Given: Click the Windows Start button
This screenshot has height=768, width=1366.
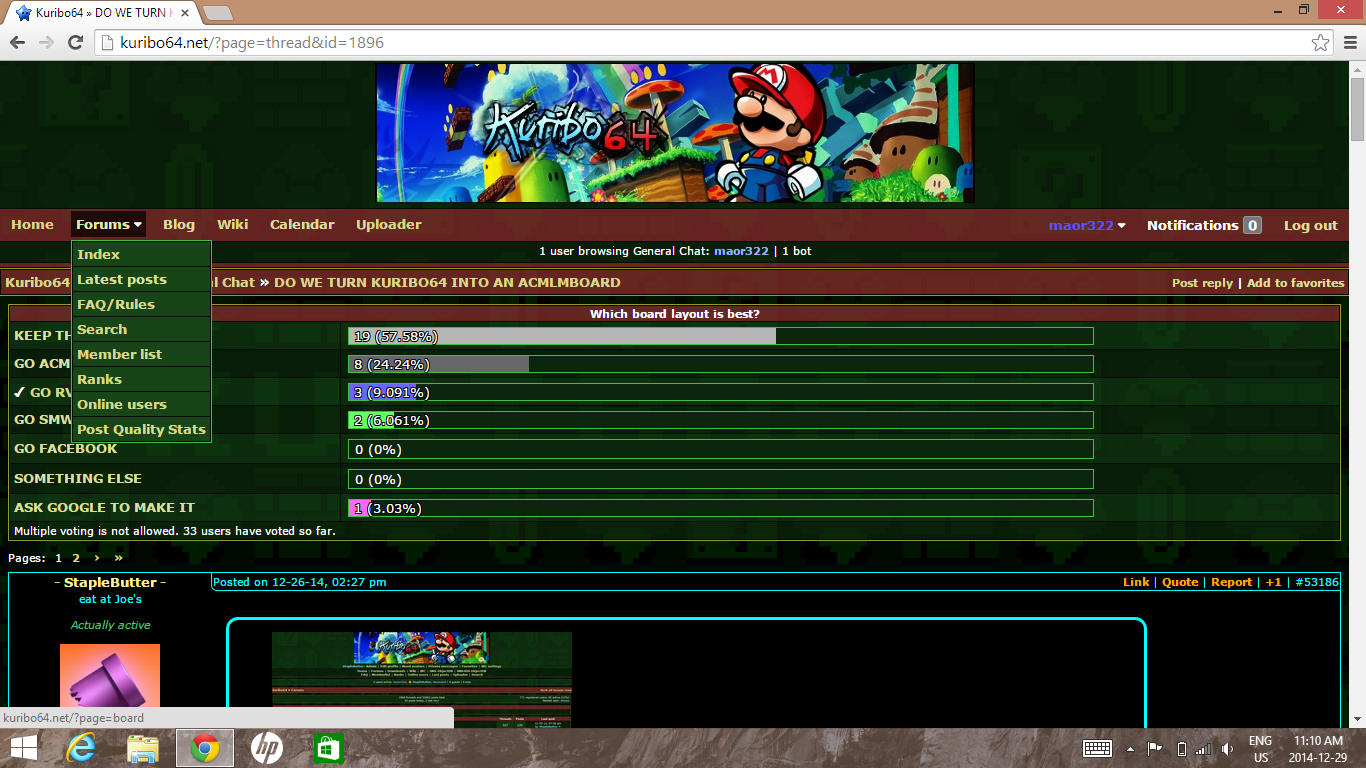Looking at the screenshot, I should pyautogui.click(x=24, y=748).
